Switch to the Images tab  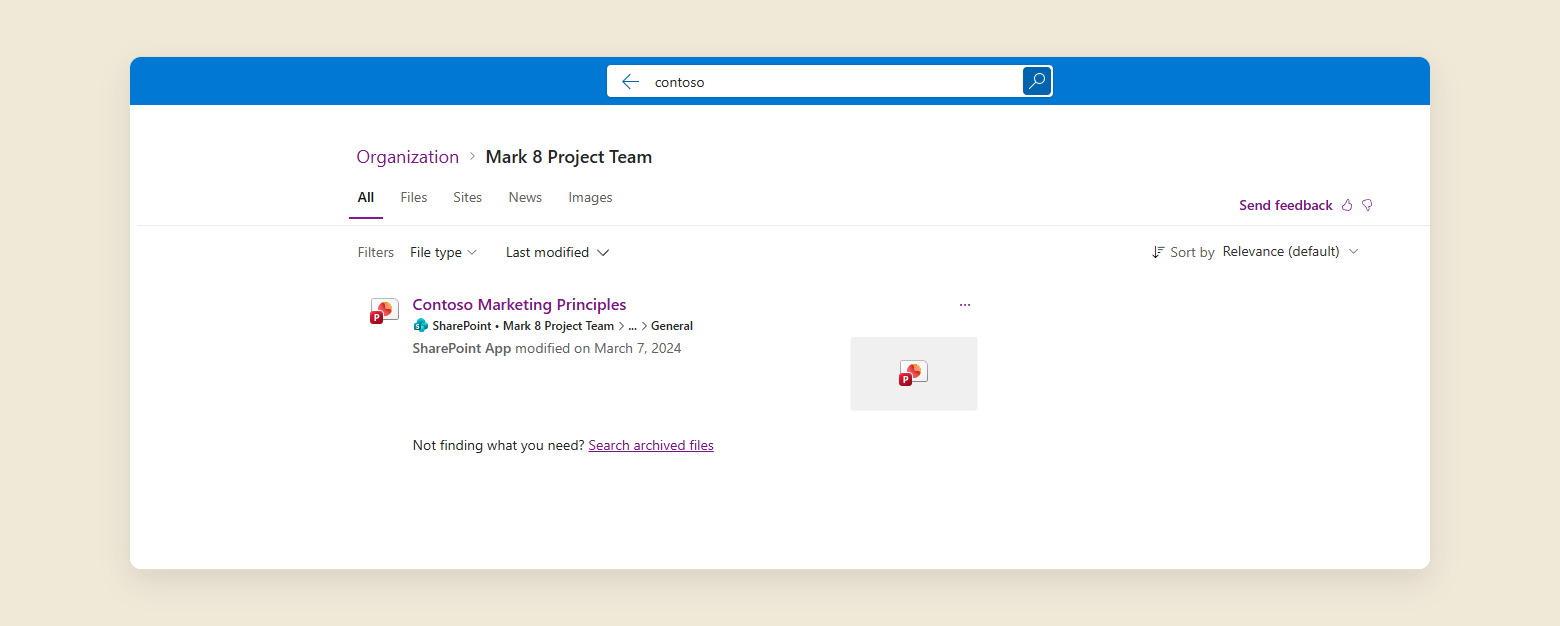590,198
